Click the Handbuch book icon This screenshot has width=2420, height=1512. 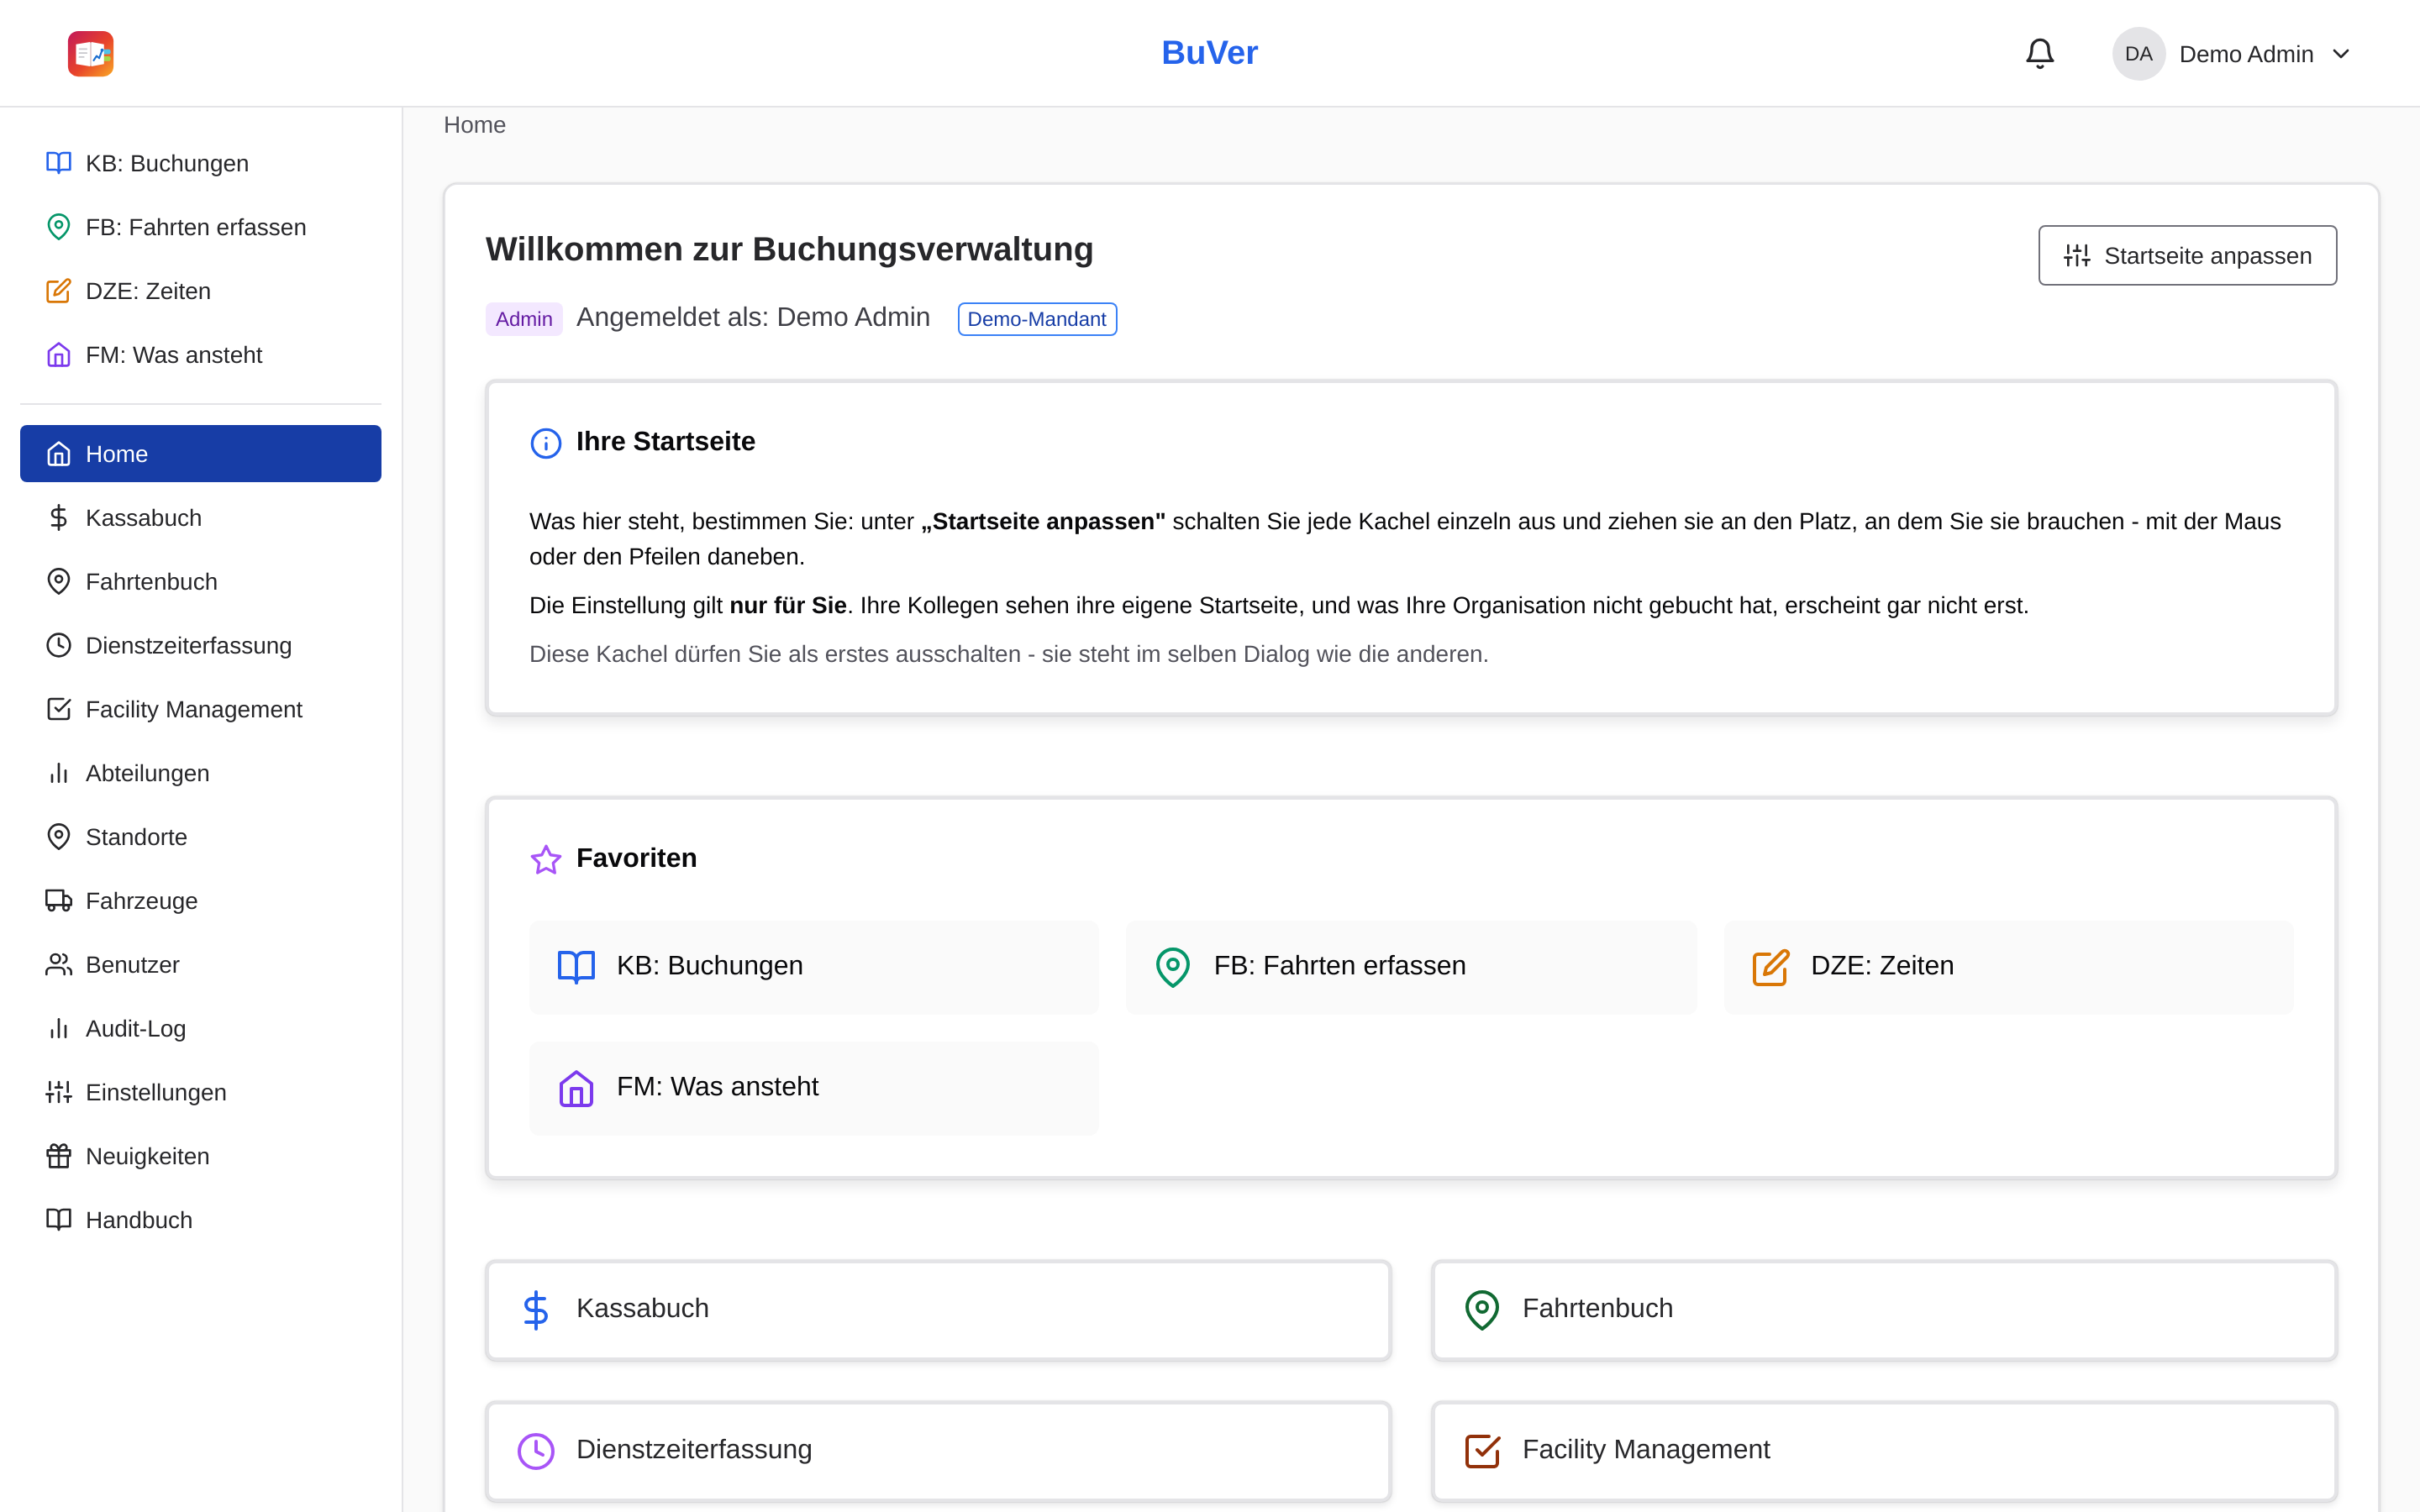59,1220
